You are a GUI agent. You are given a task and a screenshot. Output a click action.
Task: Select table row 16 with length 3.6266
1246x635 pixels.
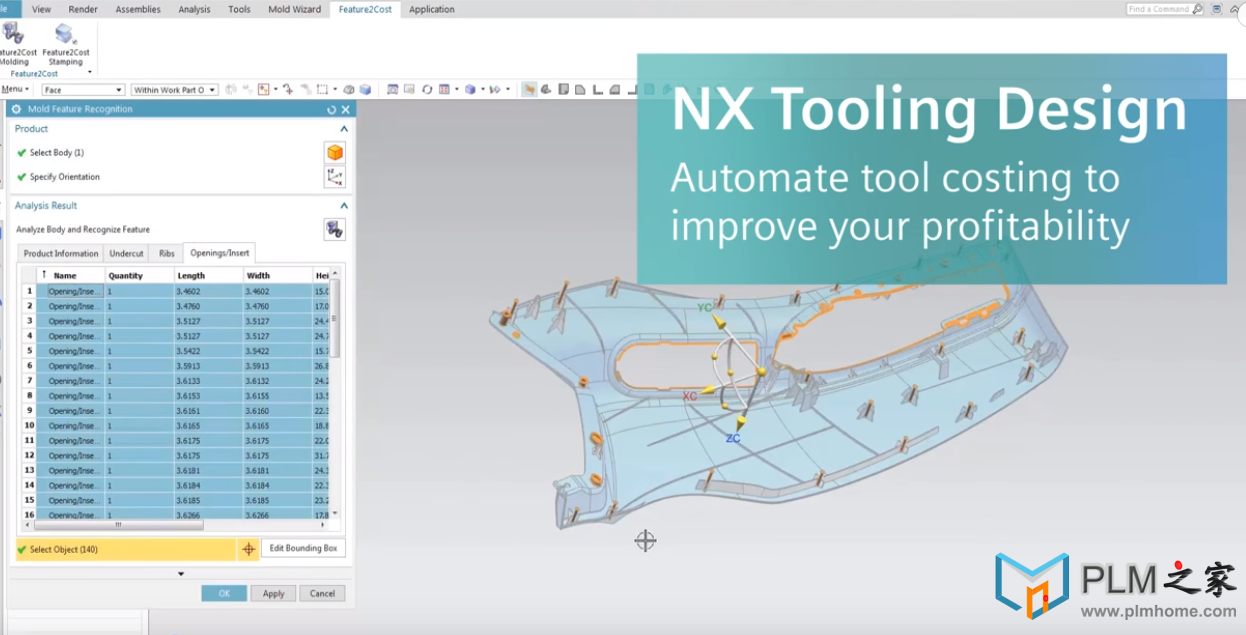pyautogui.click(x=177, y=515)
